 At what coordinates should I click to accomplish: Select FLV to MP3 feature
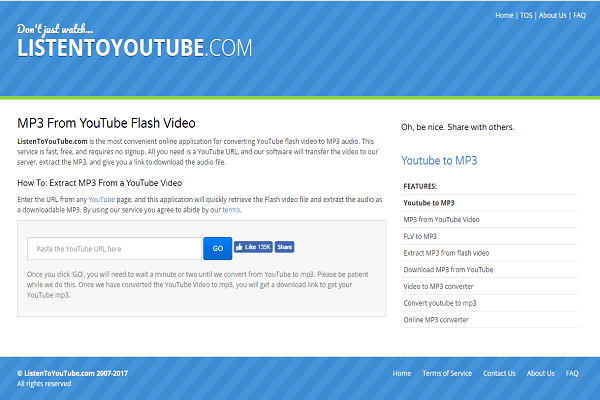click(420, 236)
